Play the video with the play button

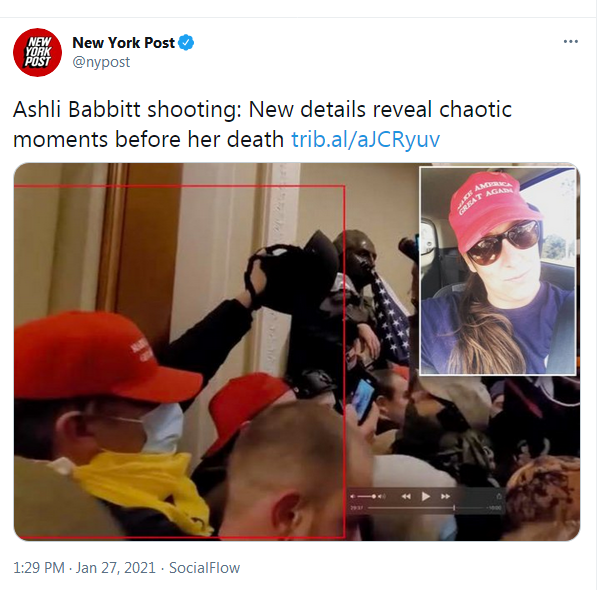pos(426,496)
